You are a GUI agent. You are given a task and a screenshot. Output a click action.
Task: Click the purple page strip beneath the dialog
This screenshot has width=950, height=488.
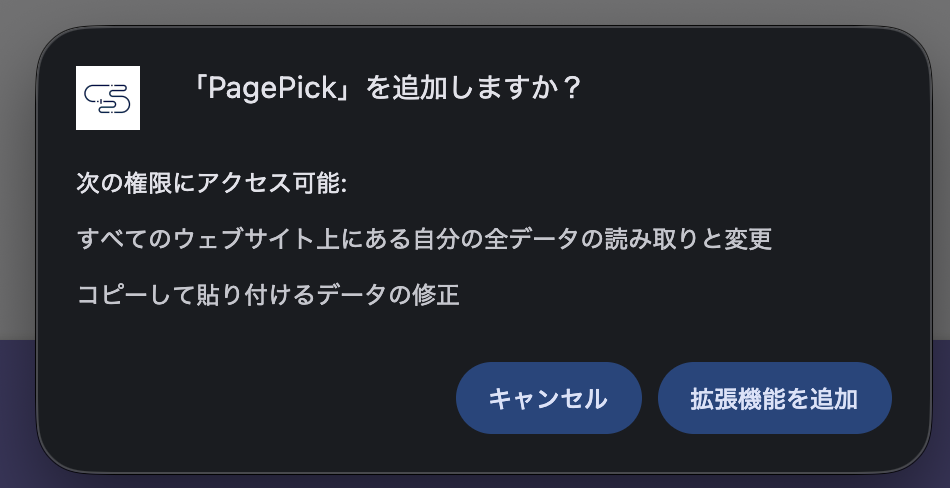point(475,479)
